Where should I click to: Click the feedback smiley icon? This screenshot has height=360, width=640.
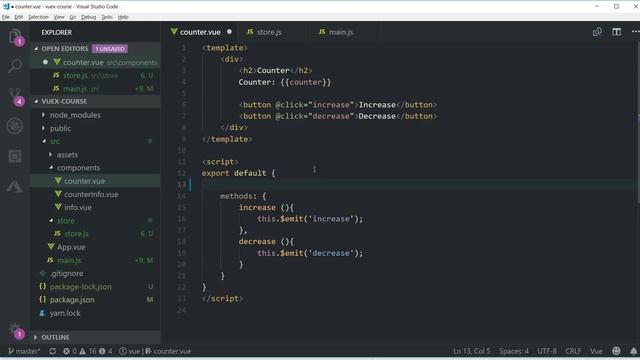click(616, 351)
